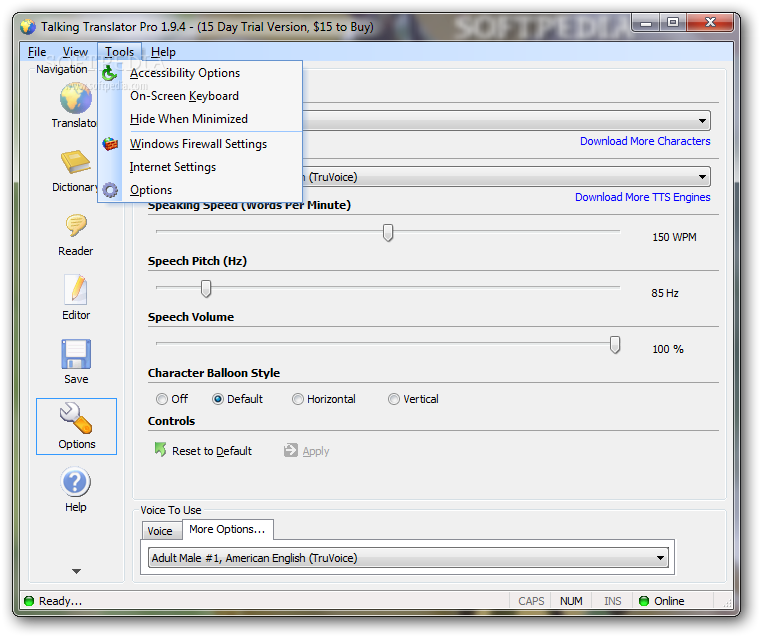Open the Help question mark icon

coord(75,482)
